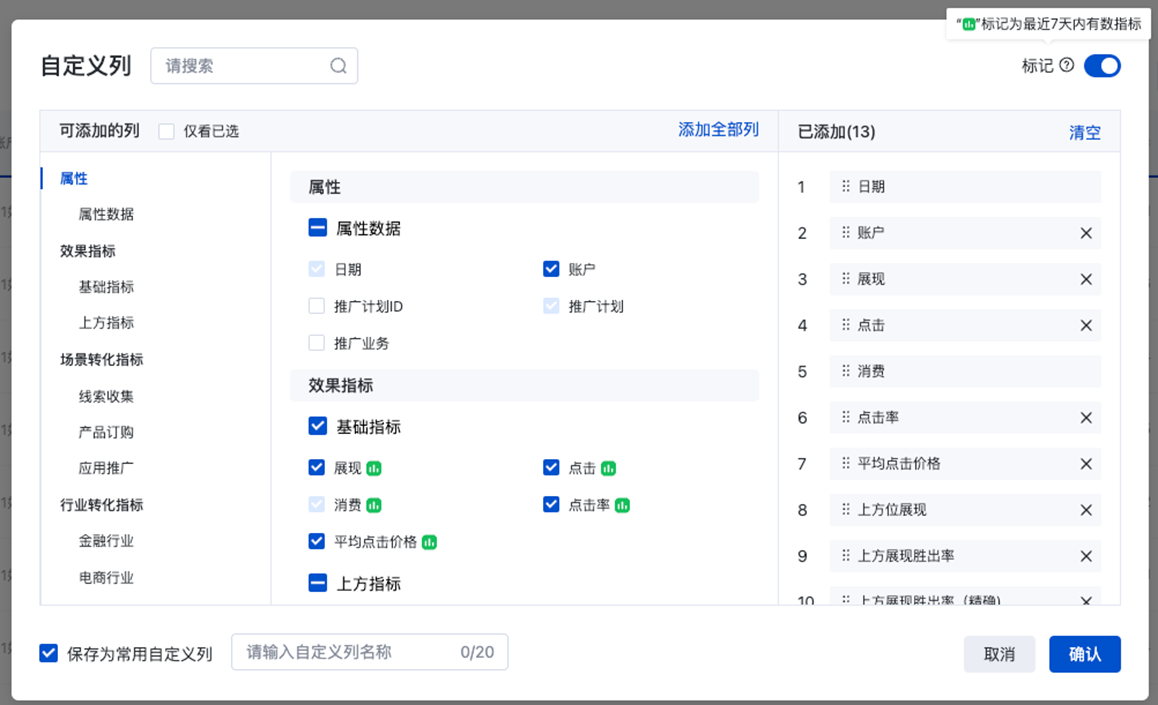Click 添加全部列 link
The width and height of the screenshot is (1158, 705).
point(718,130)
